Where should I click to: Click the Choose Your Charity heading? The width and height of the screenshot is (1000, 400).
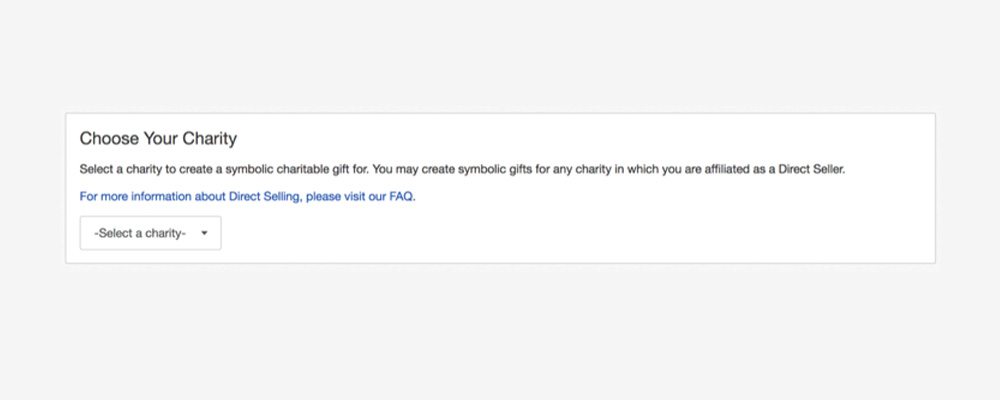[x=158, y=138]
